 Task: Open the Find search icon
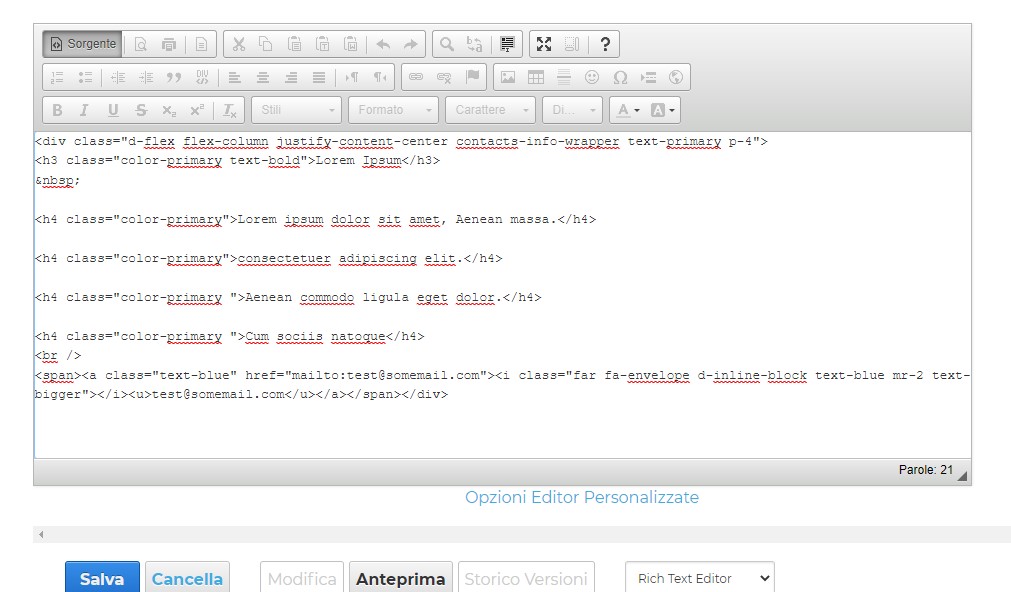446,43
